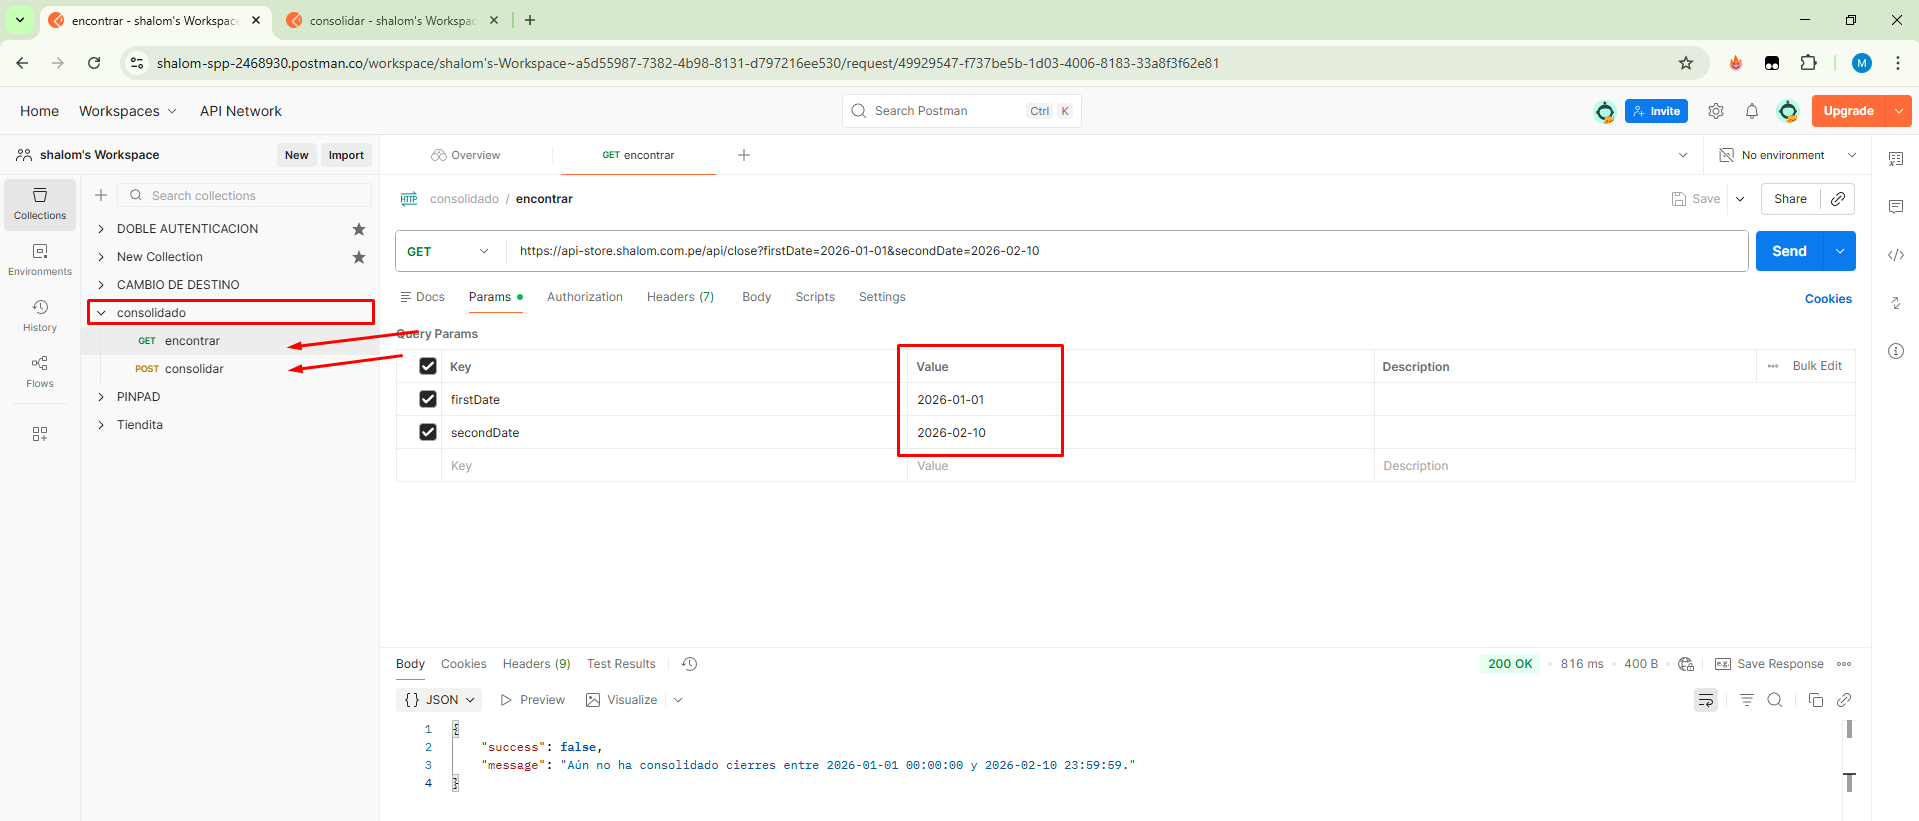The image size is (1919, 821).
Task: Copy the response body with copy icon
Action: pos(1816,700)
